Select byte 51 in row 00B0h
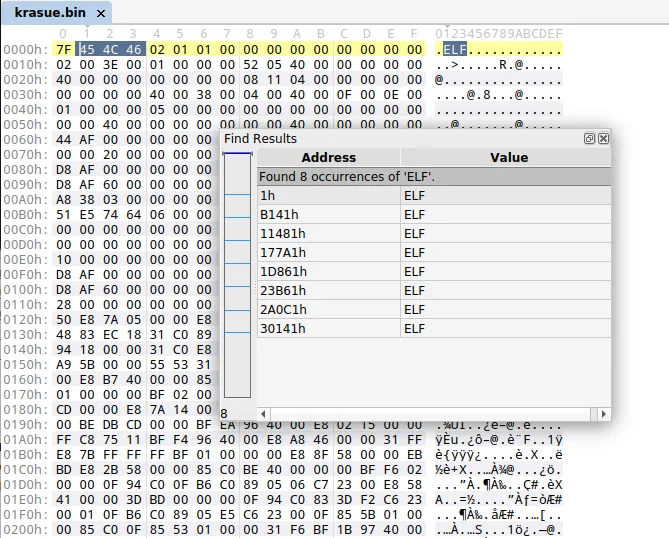Viewport: 669px width, 538px height. click(64, 215)
